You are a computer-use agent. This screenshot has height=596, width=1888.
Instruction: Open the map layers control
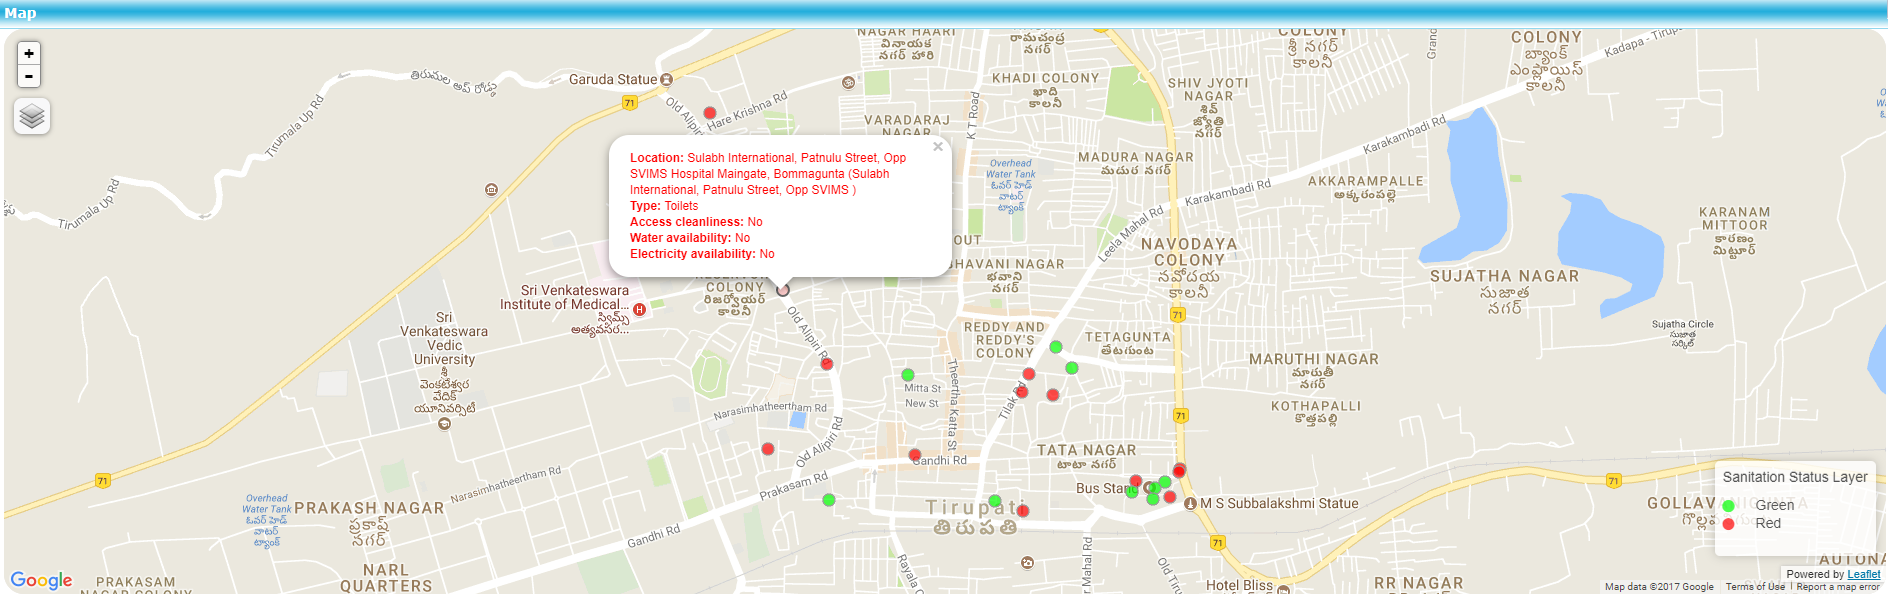click(x=32, y=117)
